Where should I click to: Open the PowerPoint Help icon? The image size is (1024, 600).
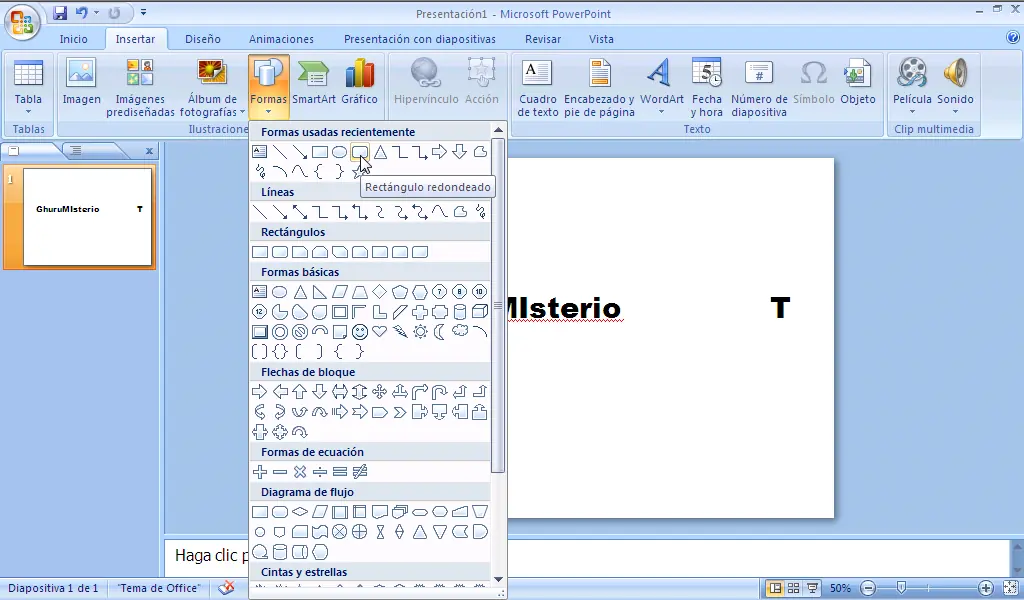click(x=1013, y=38)
